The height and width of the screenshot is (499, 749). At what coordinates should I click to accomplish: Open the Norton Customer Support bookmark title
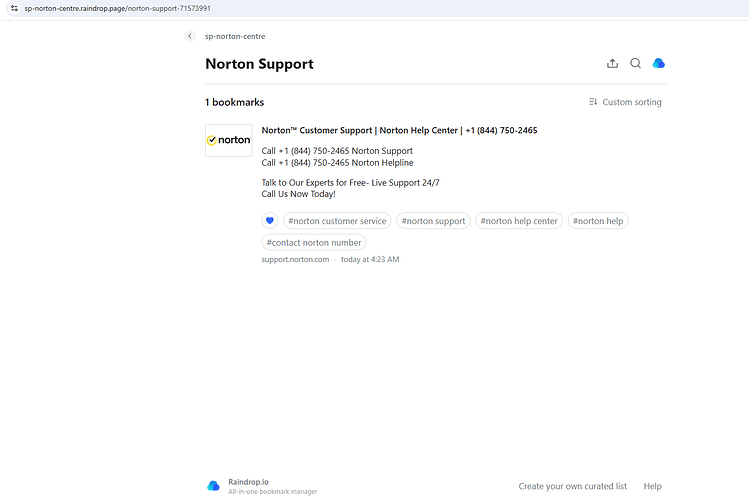399,130
